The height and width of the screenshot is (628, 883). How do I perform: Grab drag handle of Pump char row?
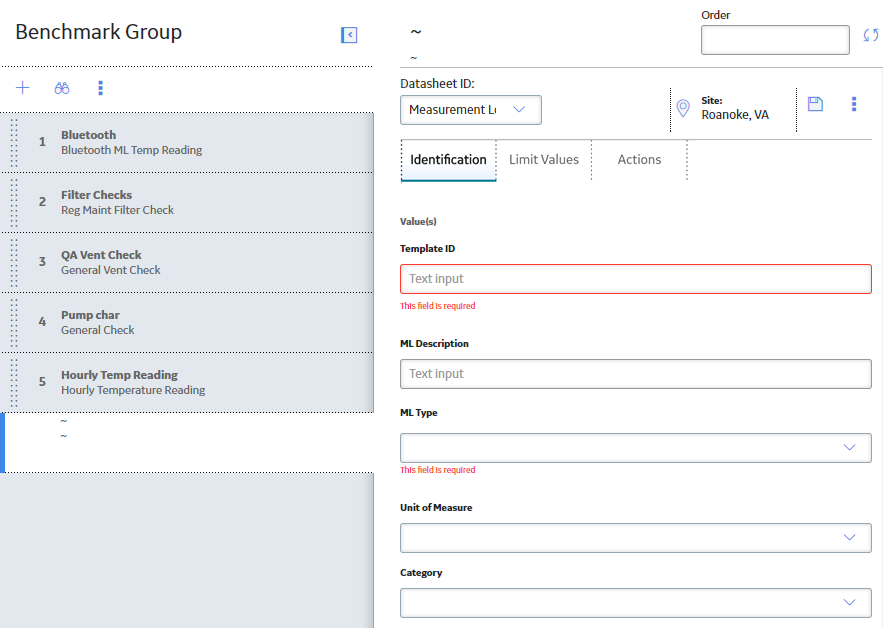click(14, 323)
